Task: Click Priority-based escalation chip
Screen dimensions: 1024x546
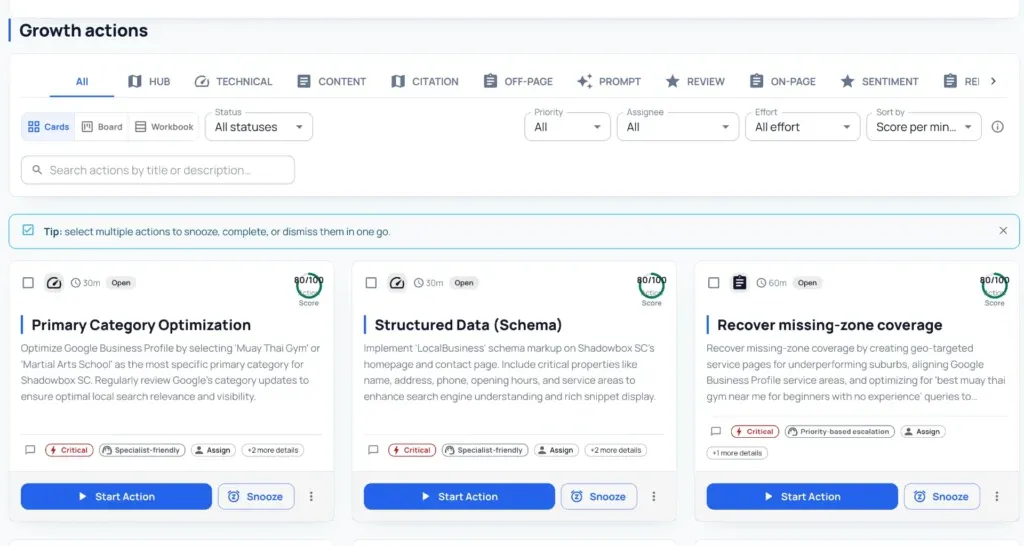Action: coord(839,432)
